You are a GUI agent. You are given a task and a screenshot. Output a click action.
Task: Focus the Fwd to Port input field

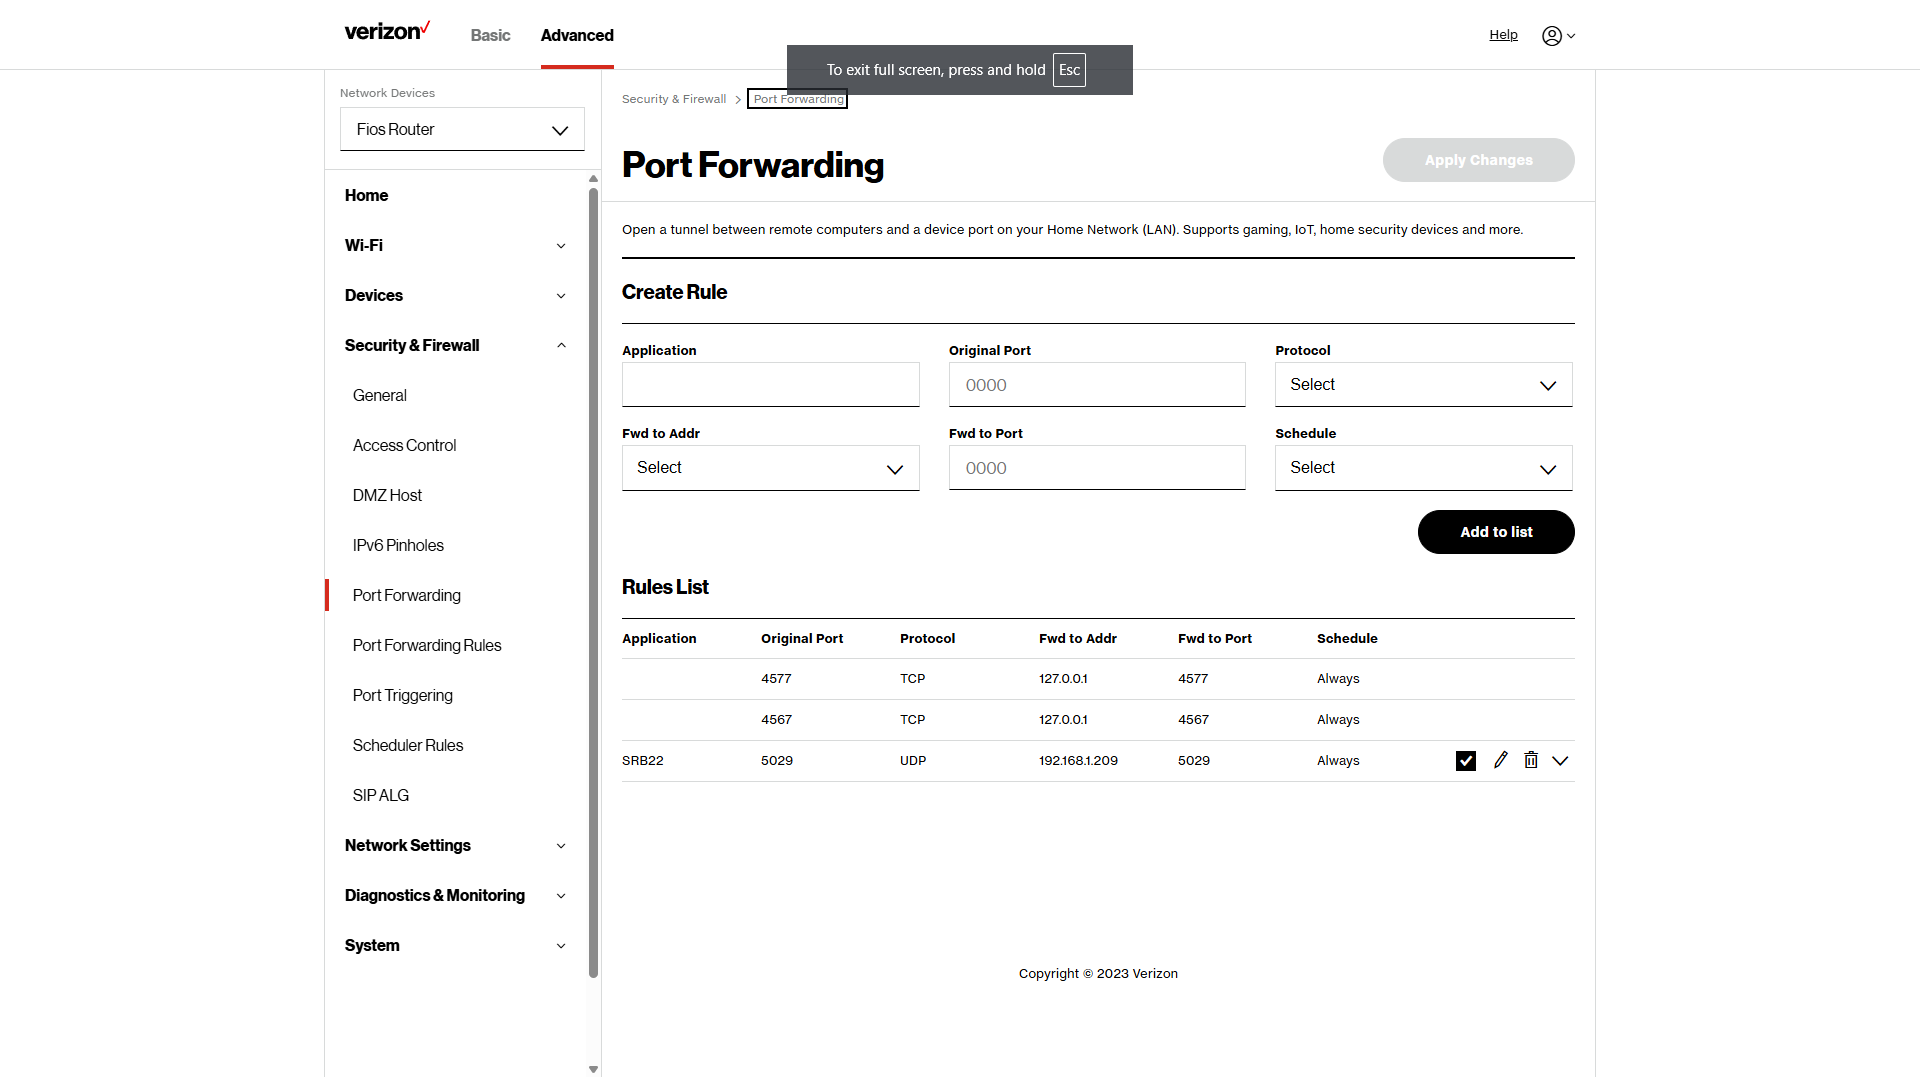(x=1097, y=468)
